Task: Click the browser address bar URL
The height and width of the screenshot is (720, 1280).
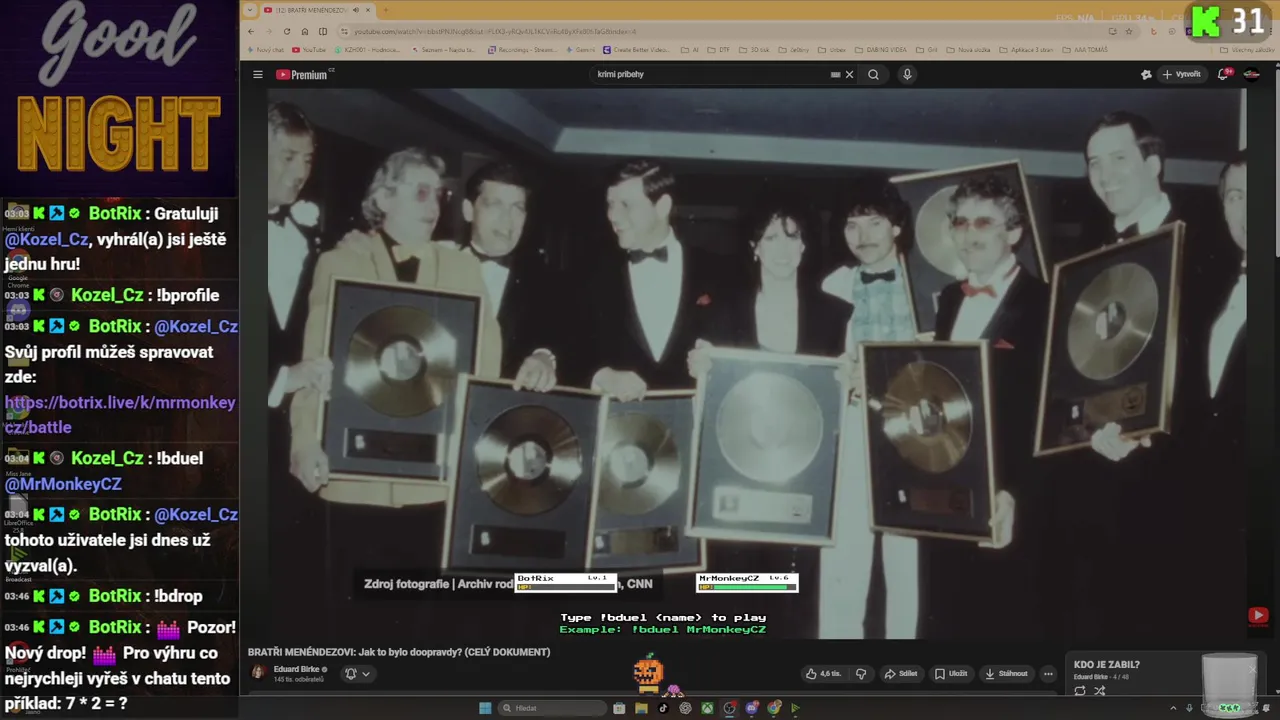Action: [495, 31]
